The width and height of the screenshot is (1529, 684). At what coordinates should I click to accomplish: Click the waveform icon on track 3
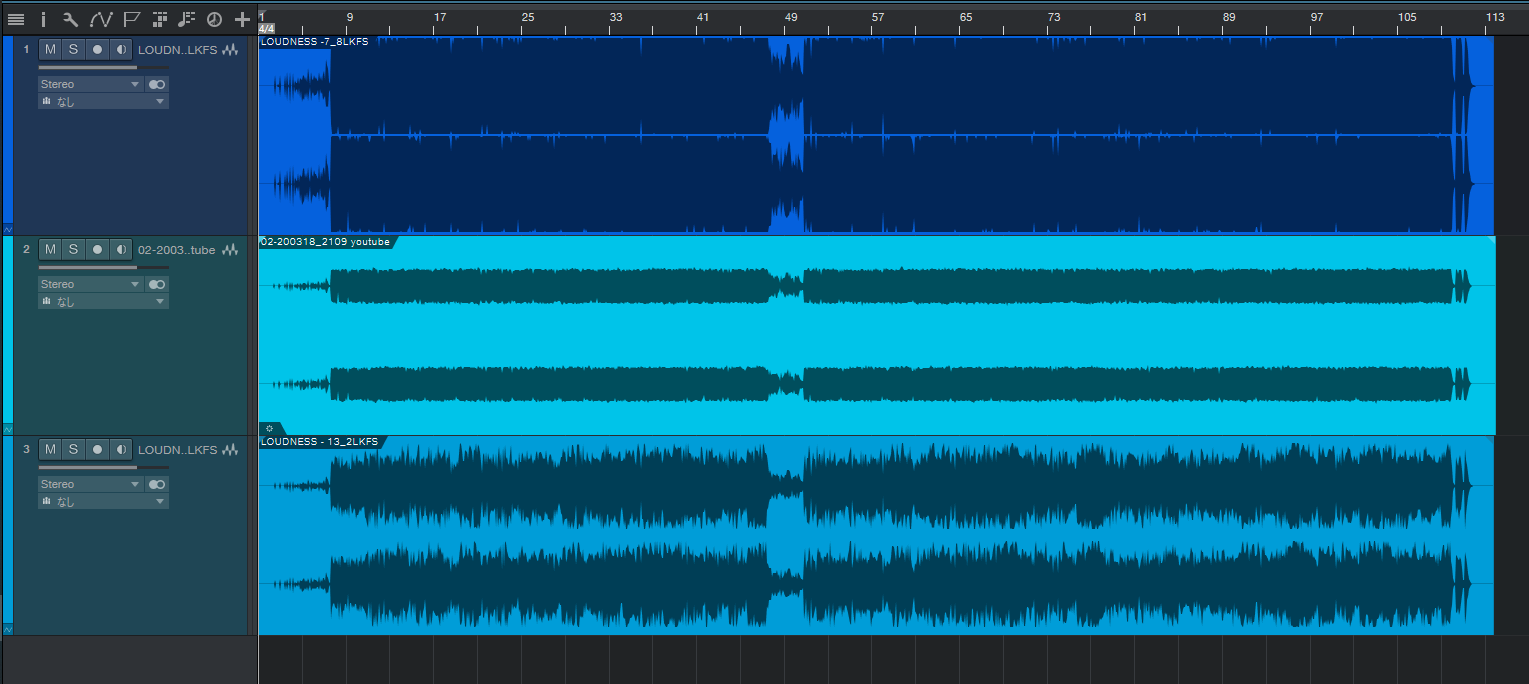[x=231, y=450]
